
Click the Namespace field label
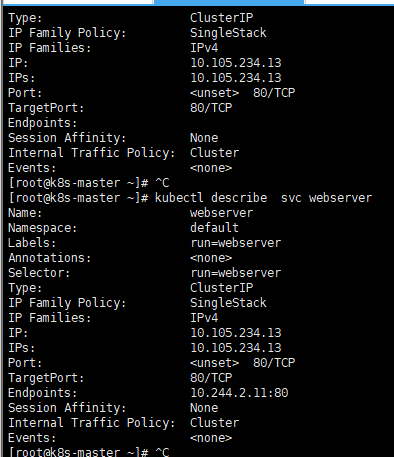point(43,228)
